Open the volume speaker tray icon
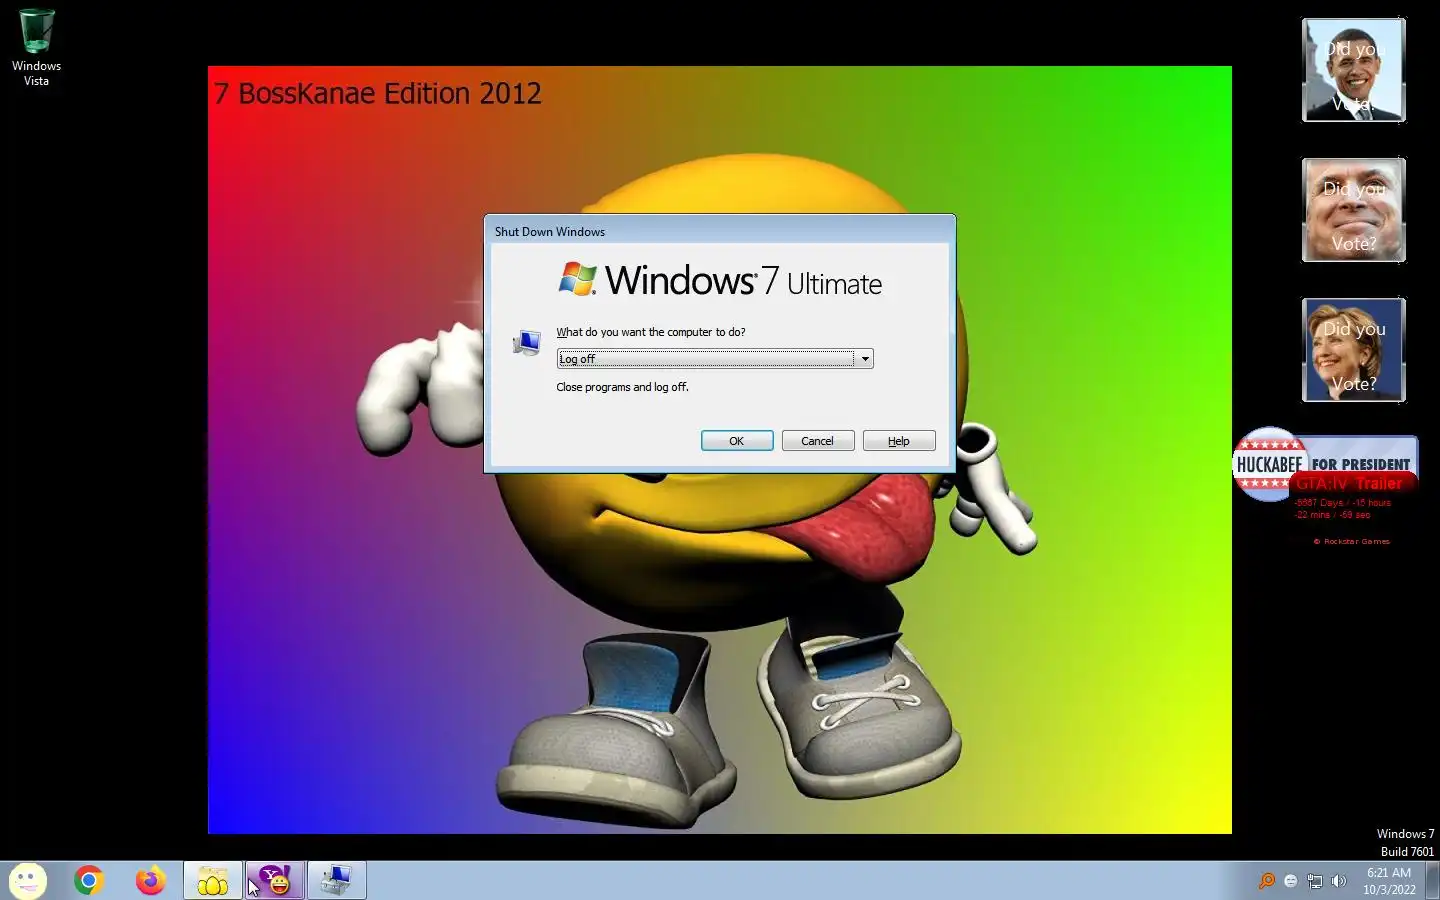This screenshot has width=1440, height=900. click(1339, 881)
